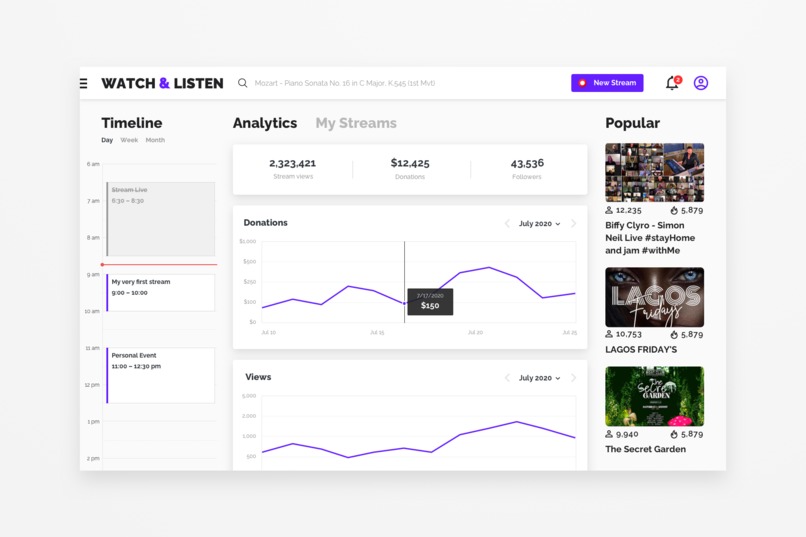Image resolution: width=806 pixels, height=537 pixels.
Task: Click the previous month arrow in Donations
Action: tap(507, 224)
